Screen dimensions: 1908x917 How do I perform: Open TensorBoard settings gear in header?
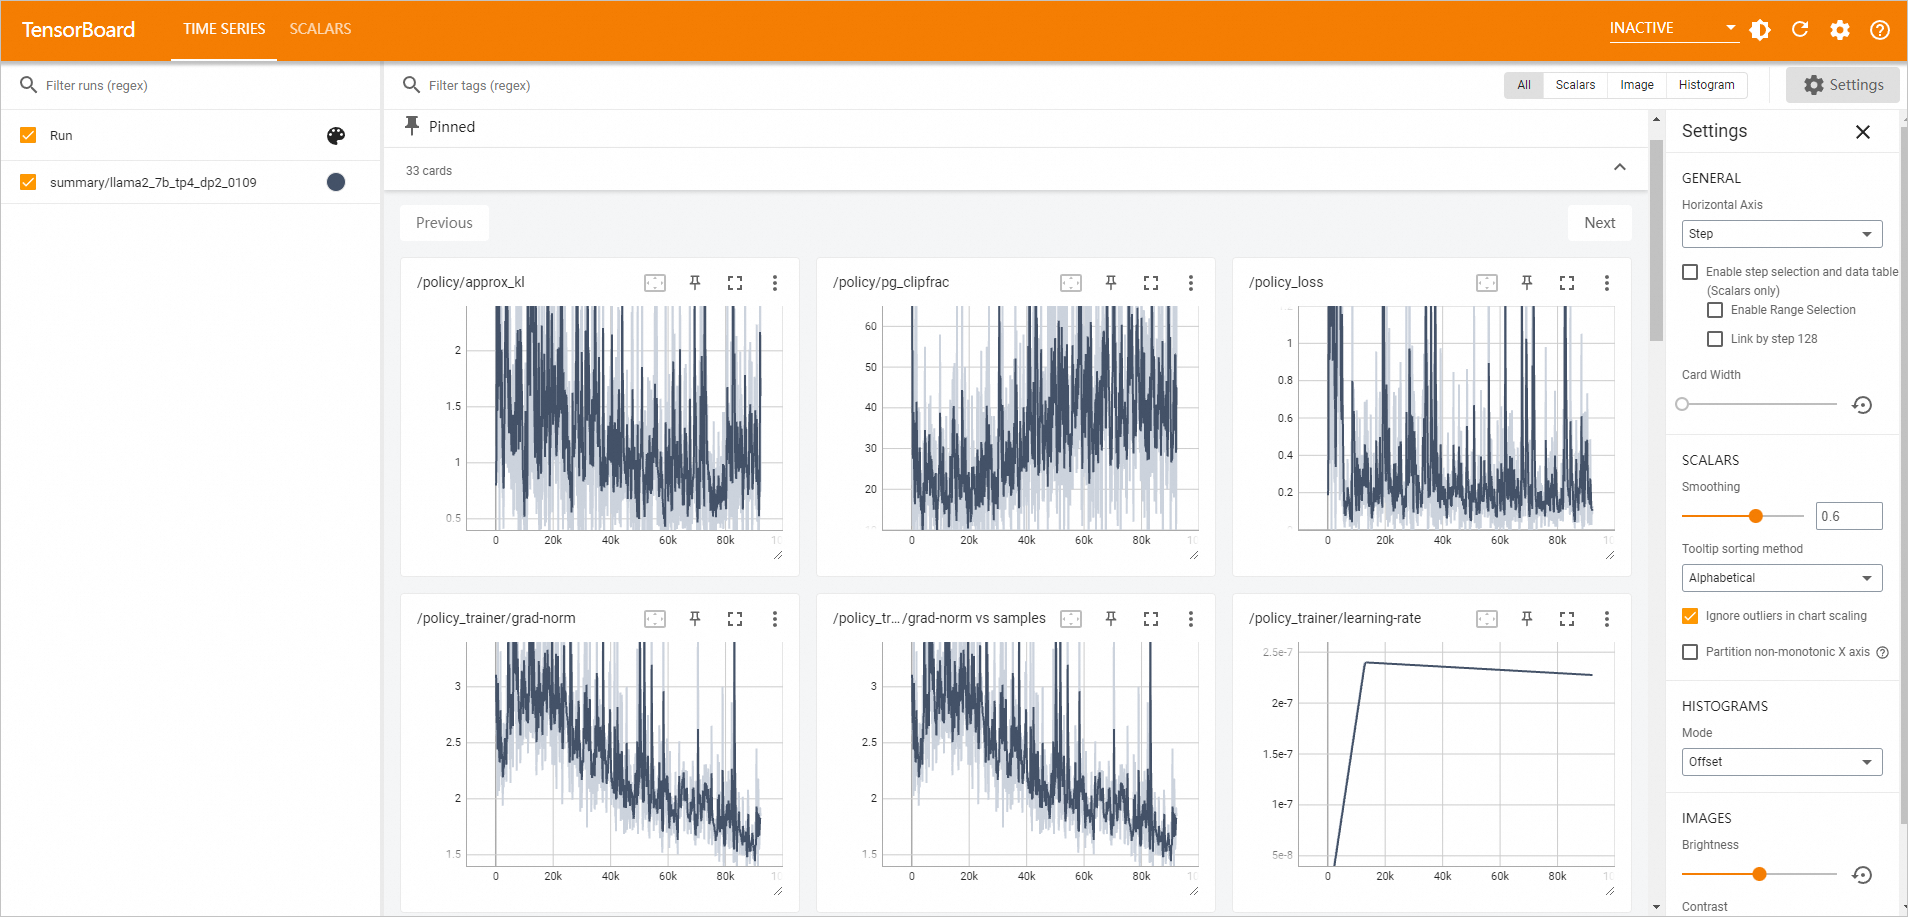pyautogui.click(x=1840, y=30)
